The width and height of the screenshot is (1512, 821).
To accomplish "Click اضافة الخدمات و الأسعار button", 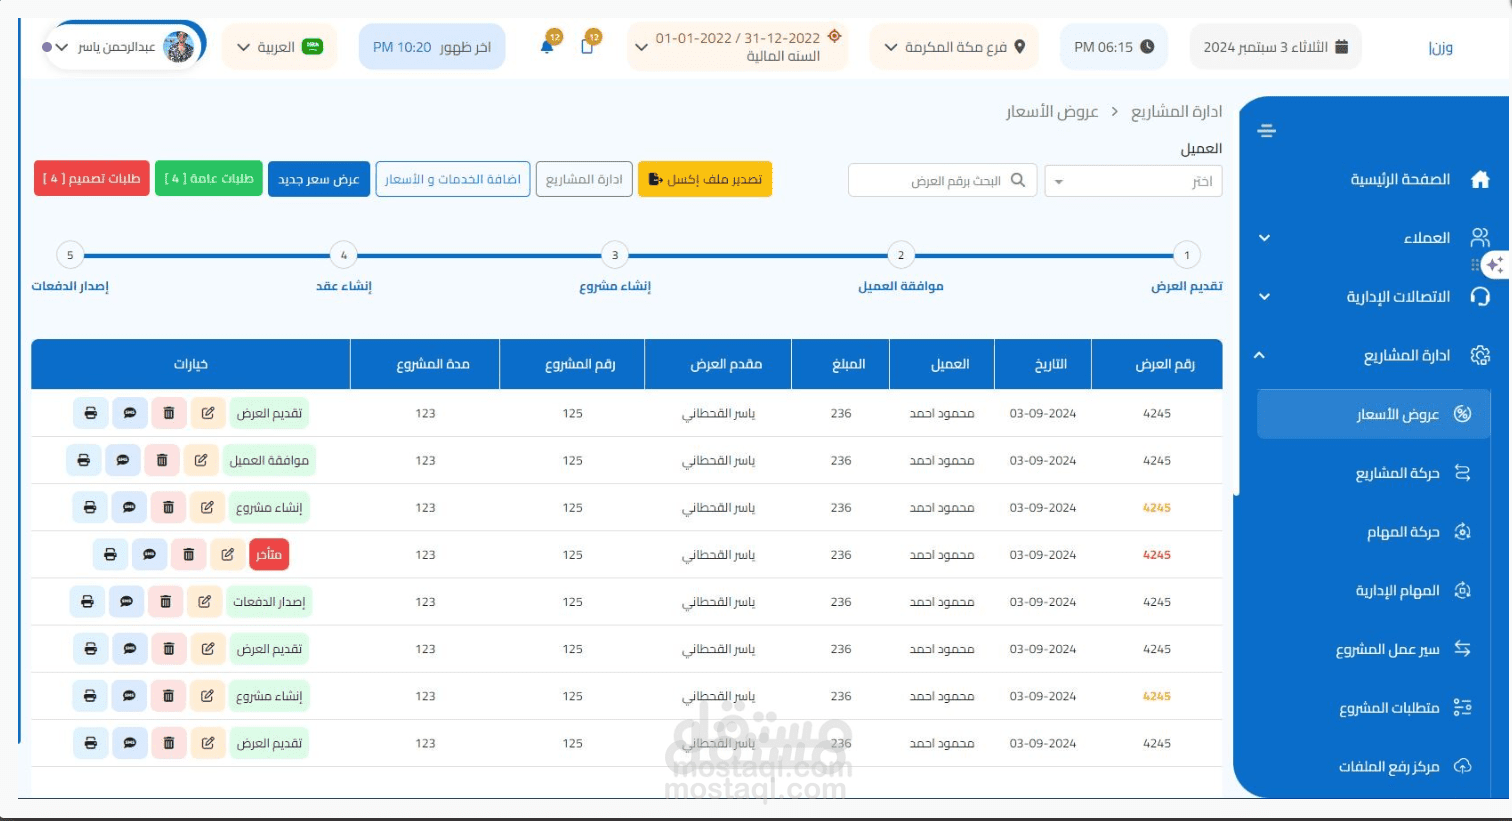I will click(453, 179).
